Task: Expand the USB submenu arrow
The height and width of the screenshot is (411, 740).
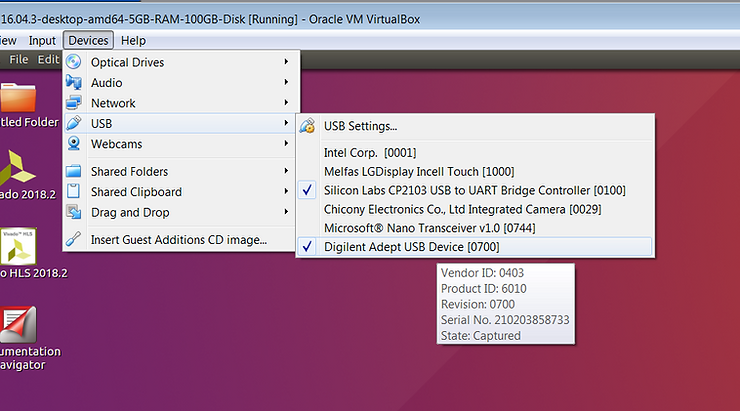Action: click(x=286, y=123)
